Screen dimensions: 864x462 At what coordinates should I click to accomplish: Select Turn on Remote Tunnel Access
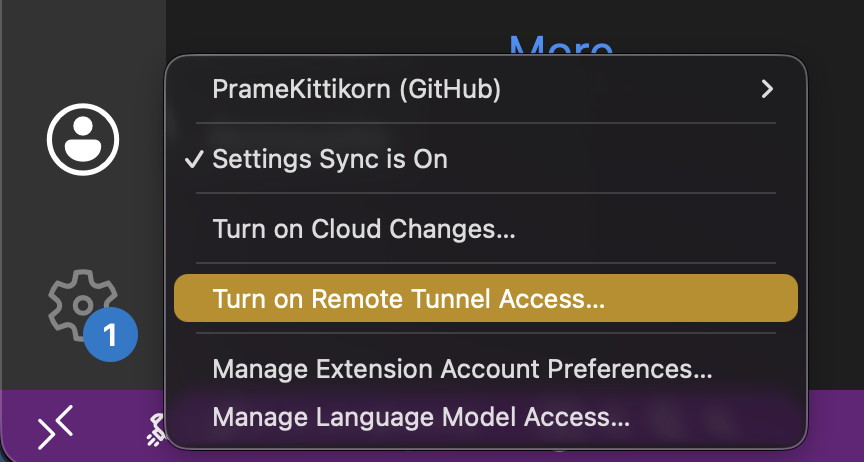click(409, 298)
